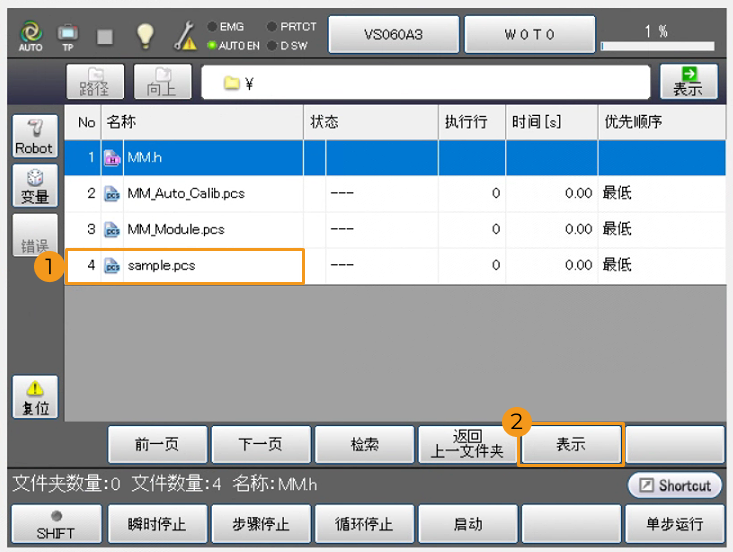Click the D SW indicator lamp
Screen dimensions: 733x552
point(272,45)
